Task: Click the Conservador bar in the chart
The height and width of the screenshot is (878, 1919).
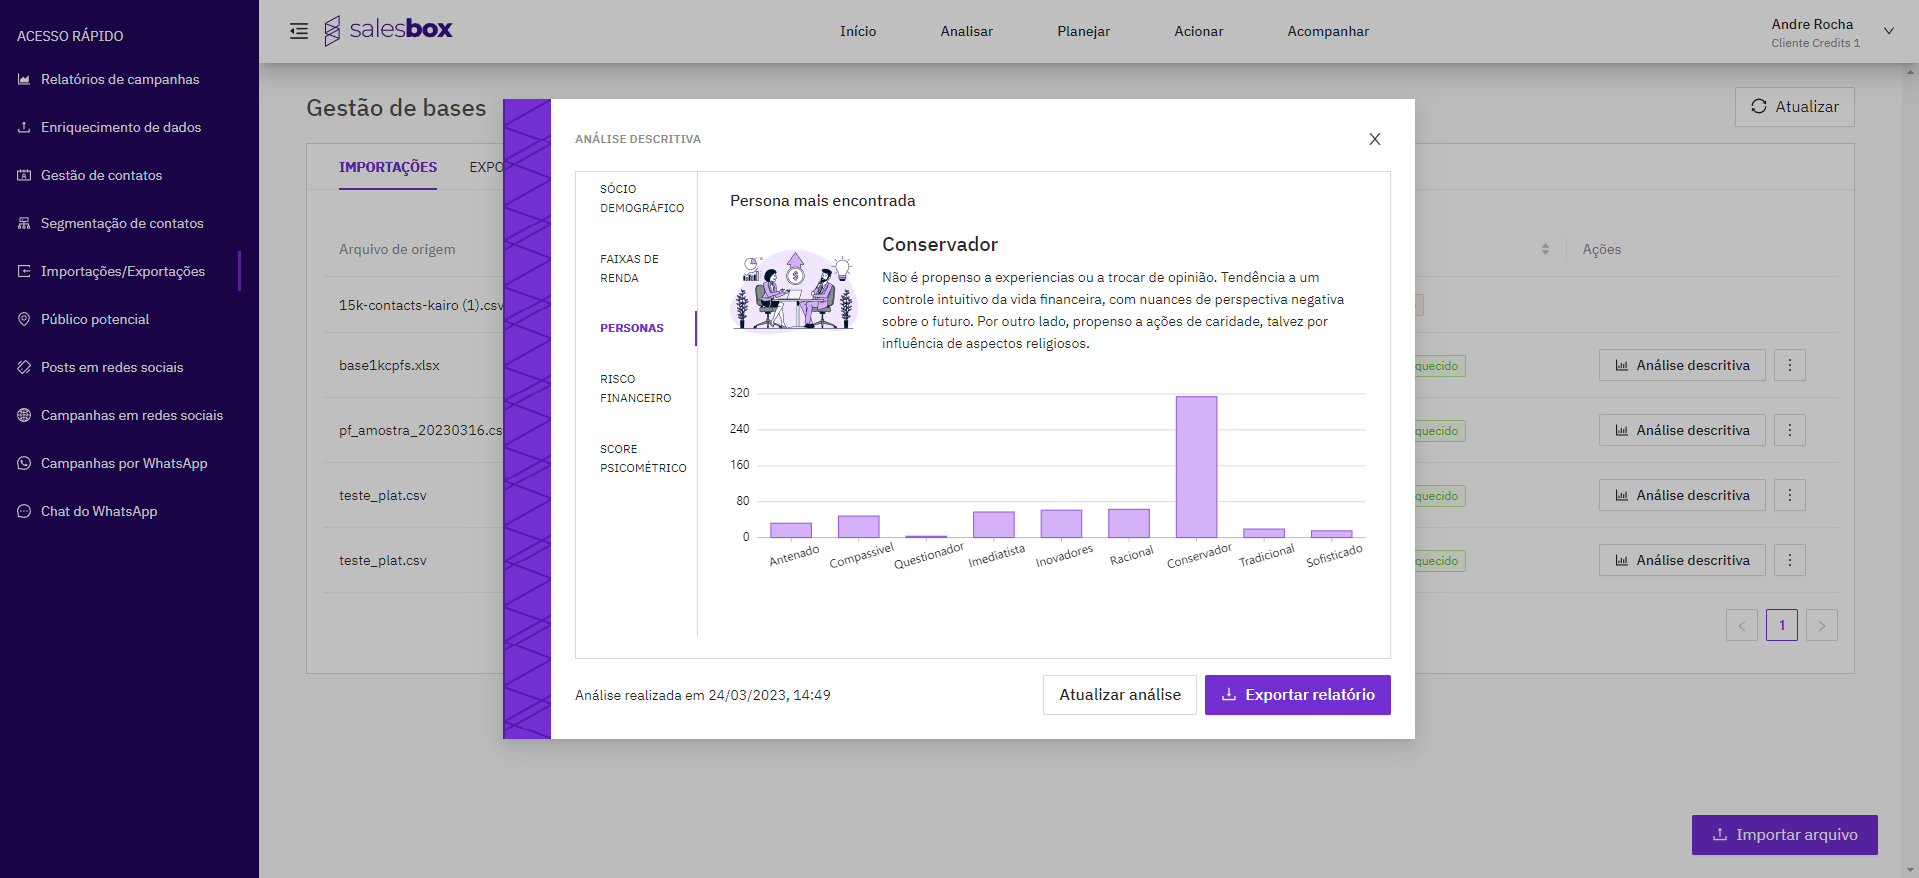Action: [1196, 467]
